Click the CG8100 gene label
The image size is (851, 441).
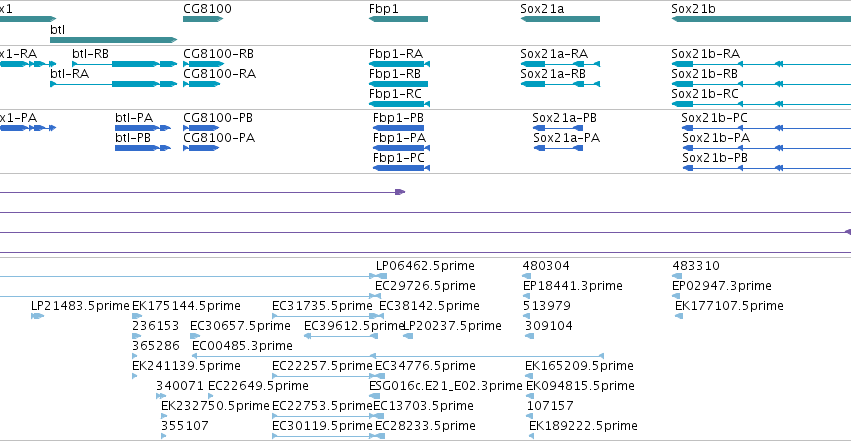click(207, 9)
